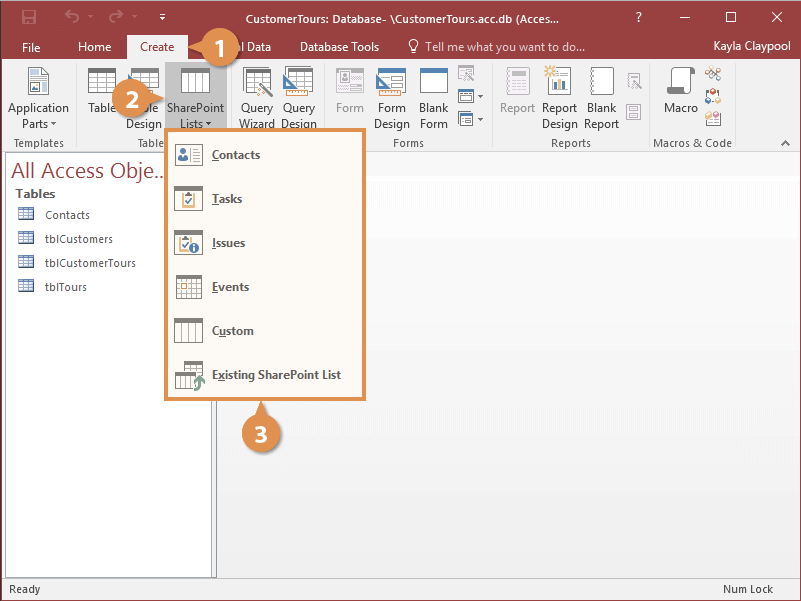
Task: Click the Custom list grid icon
Action: (x=189, y=331)
